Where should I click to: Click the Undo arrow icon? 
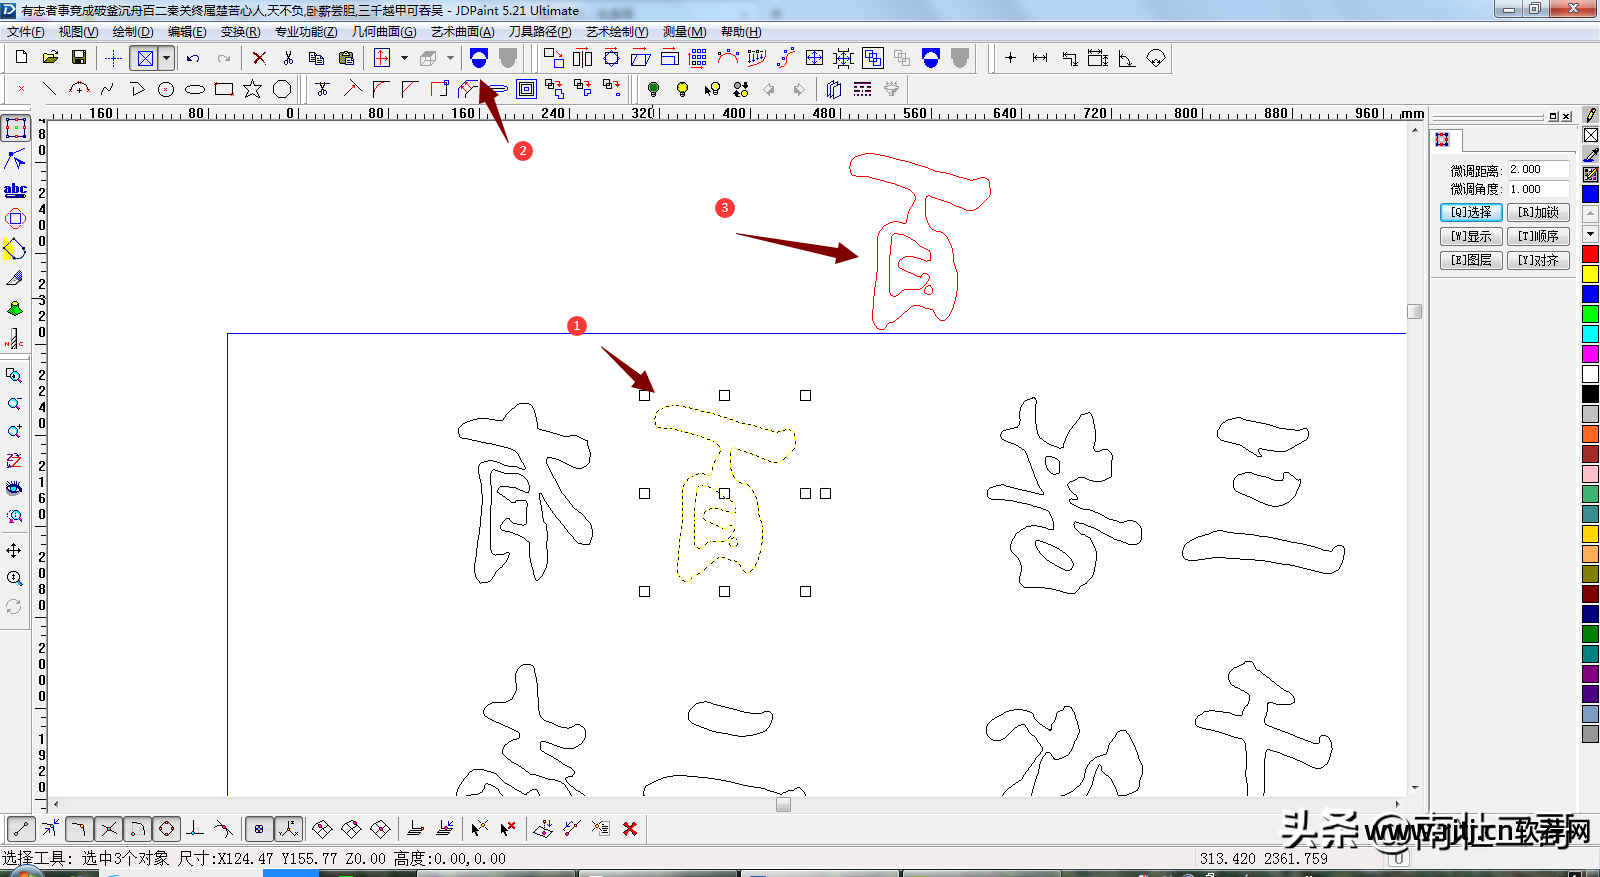click(x=193, y=58)
